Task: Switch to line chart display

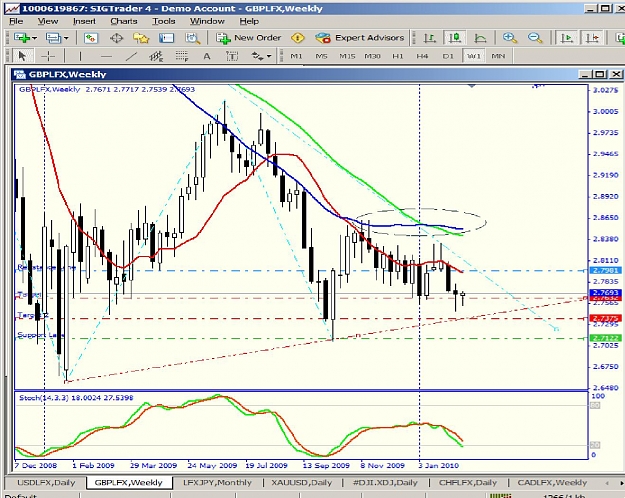Action: coord(480,38)
